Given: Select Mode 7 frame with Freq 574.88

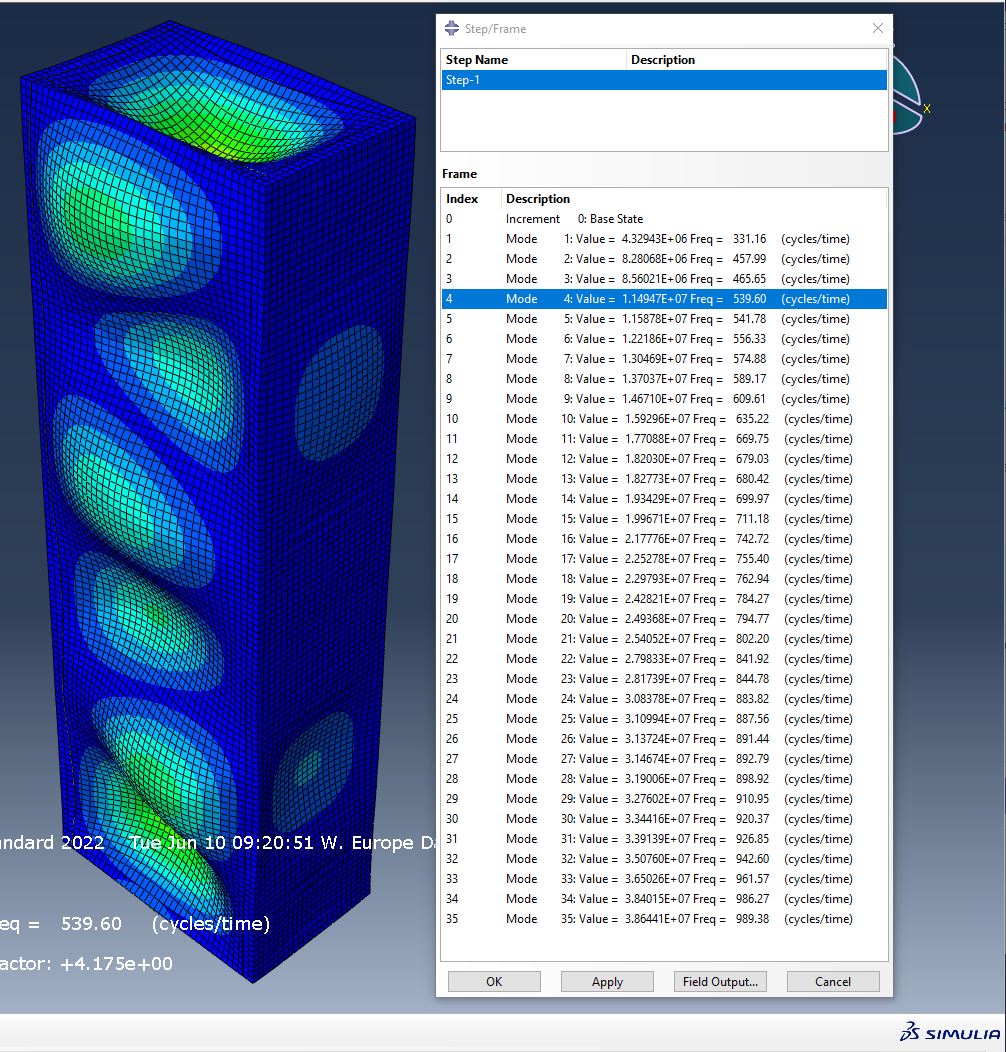Looking at the screenshot, I should [x=664, y=359].
